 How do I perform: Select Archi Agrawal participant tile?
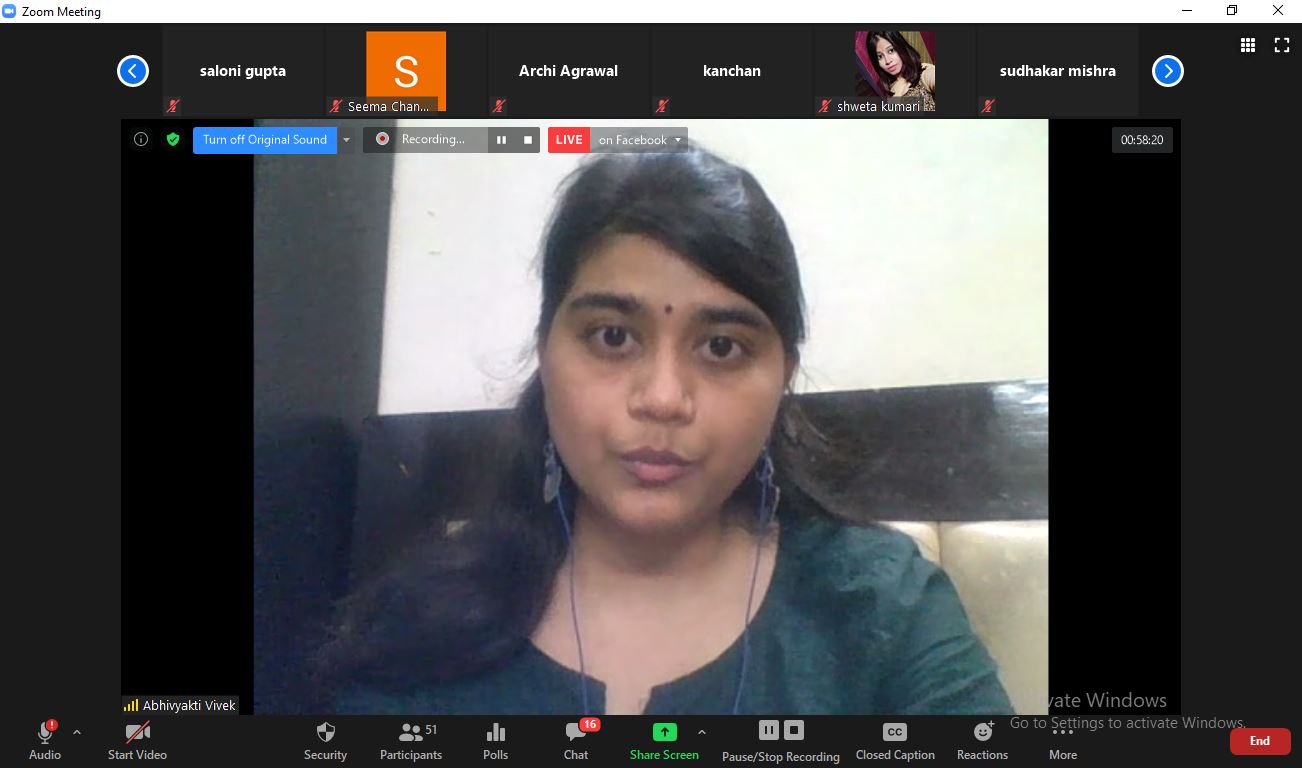tap(569, 71)
